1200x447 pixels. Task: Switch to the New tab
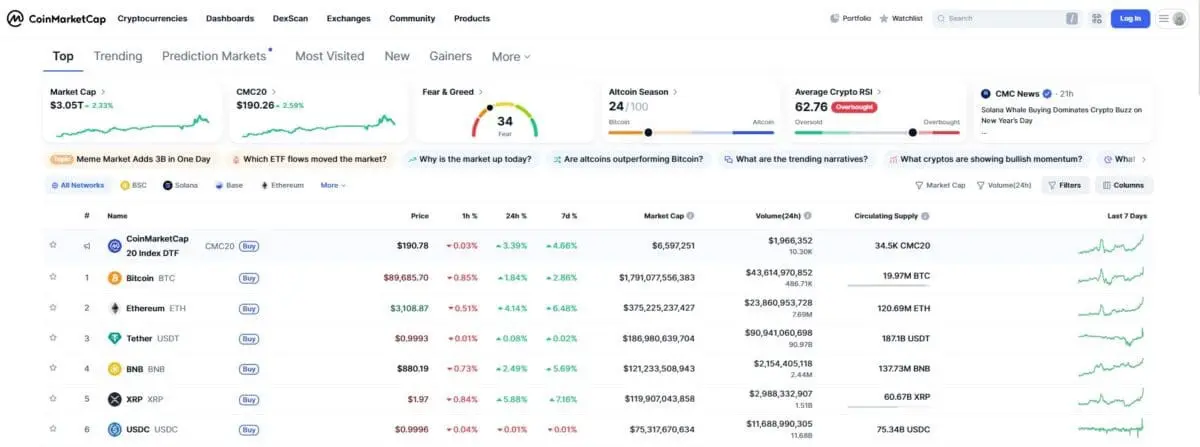tap(397, 56)
